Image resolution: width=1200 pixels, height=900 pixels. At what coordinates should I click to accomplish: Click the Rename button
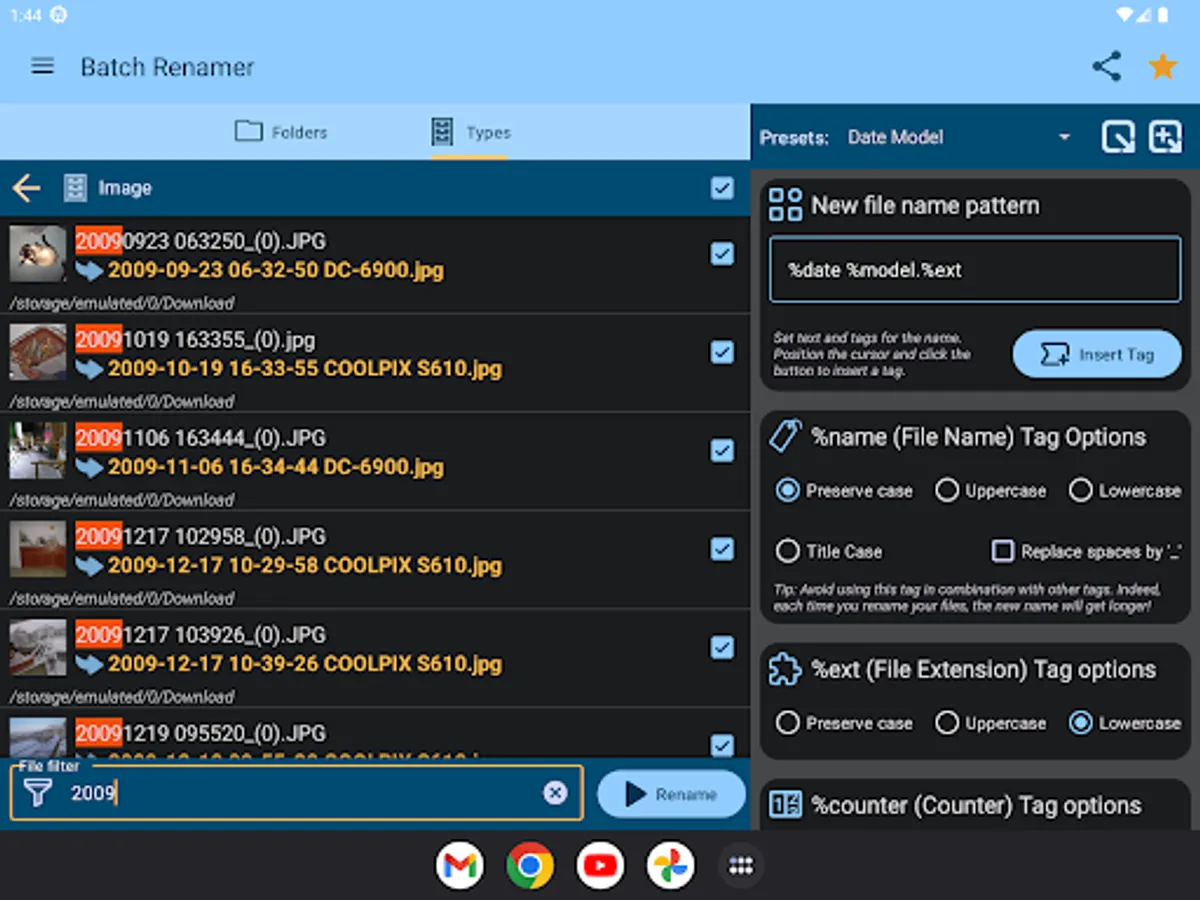tap(672, 794)
